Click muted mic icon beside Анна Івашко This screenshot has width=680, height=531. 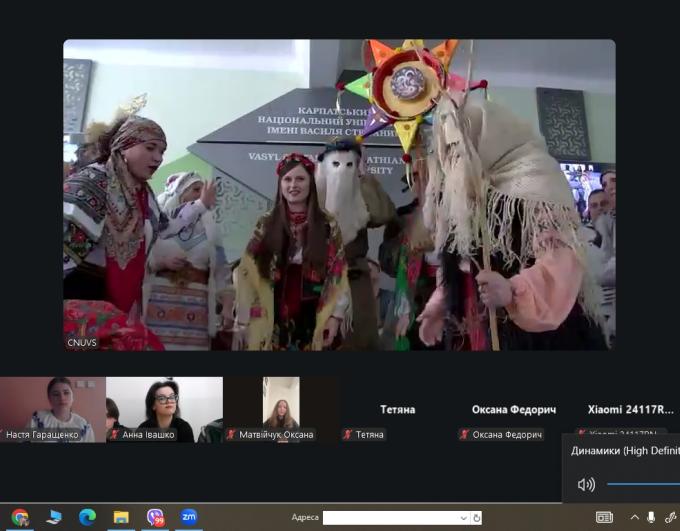pos(115,435)
